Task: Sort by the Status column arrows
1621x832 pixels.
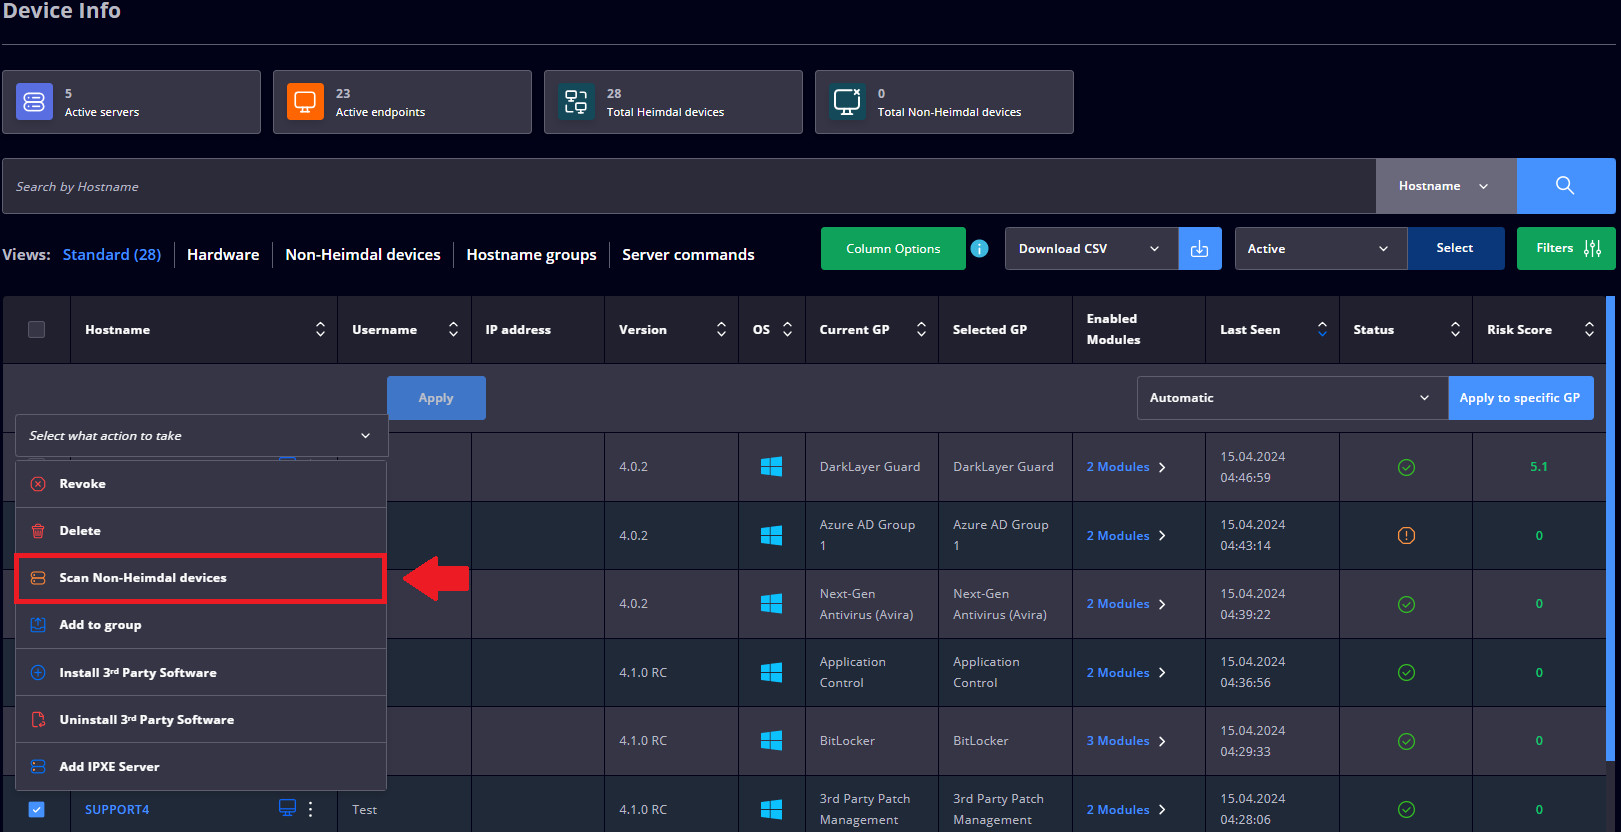Action: coord(1455,329)
